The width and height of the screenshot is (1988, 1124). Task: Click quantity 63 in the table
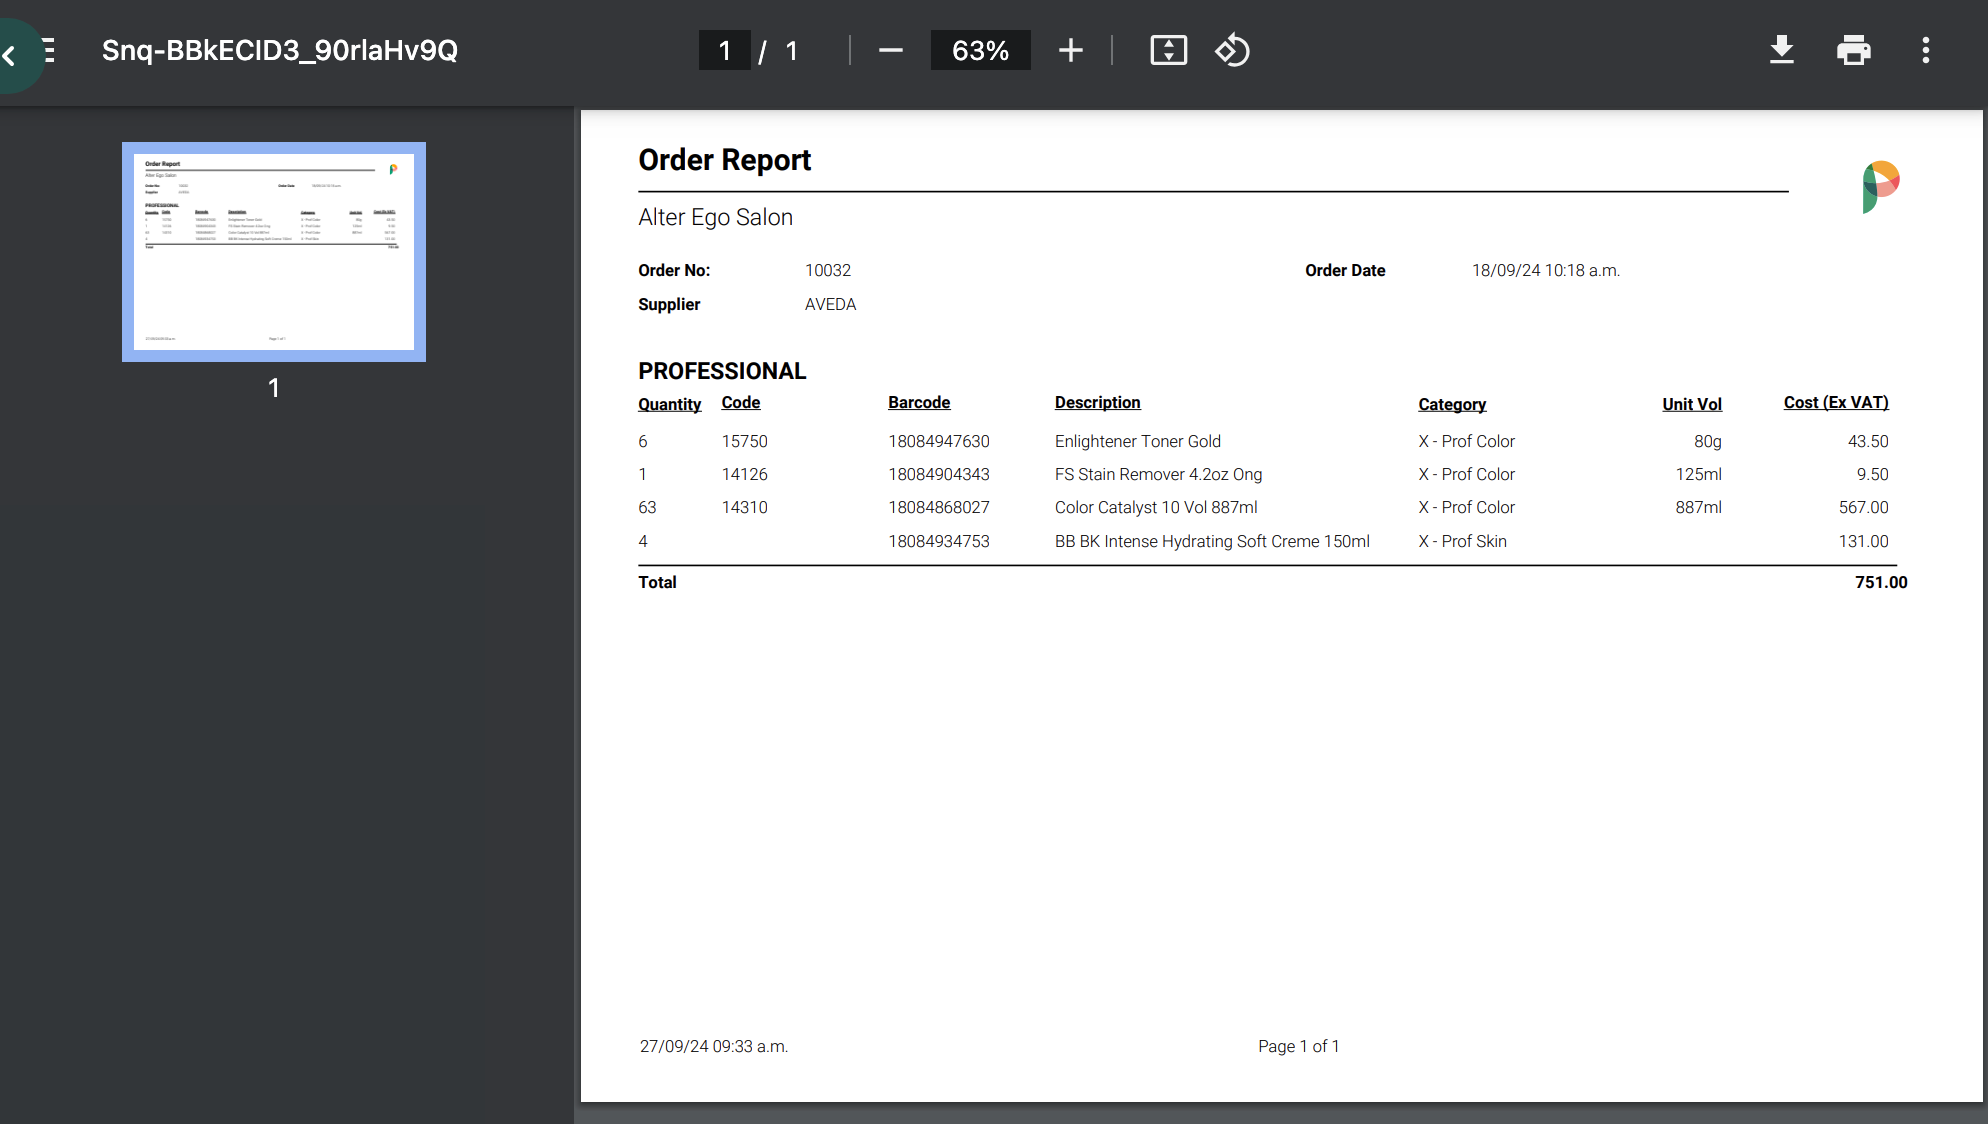(x=647, y=507)
